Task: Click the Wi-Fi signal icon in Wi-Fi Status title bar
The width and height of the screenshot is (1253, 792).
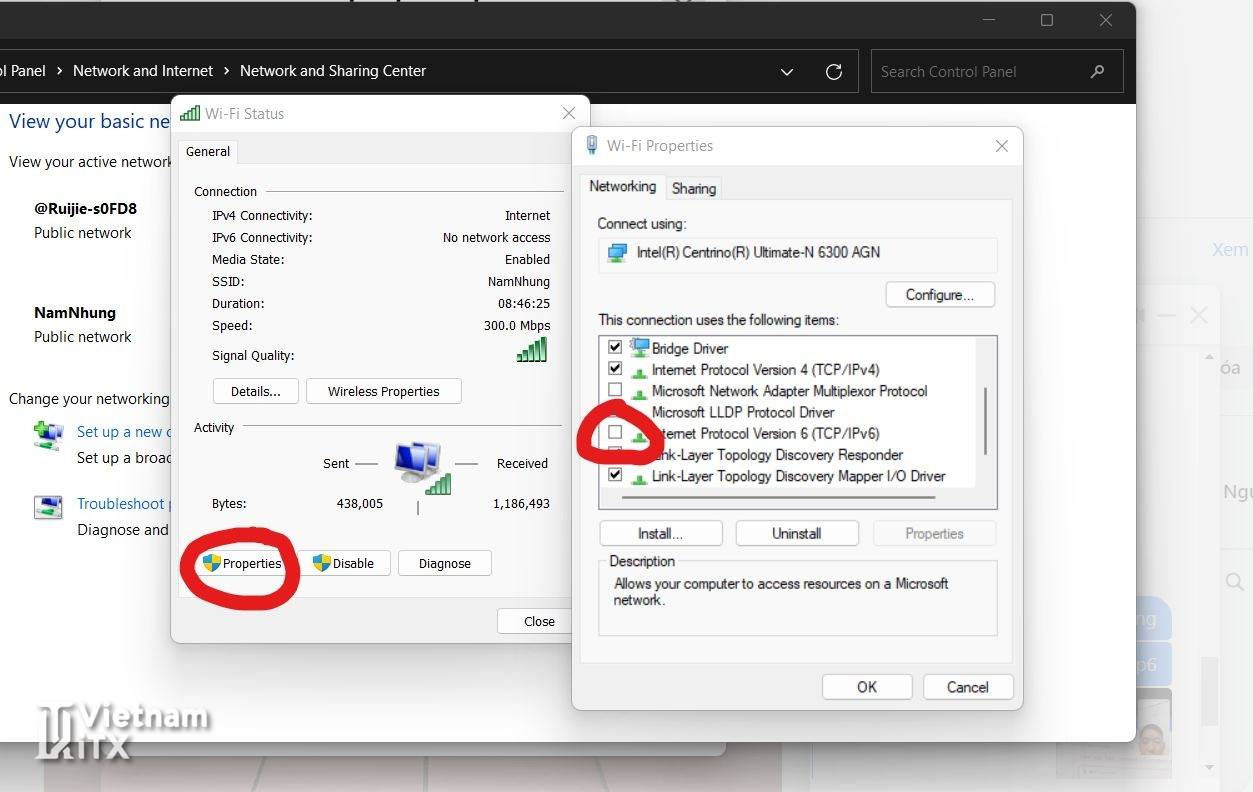Action: pos(190,113)
